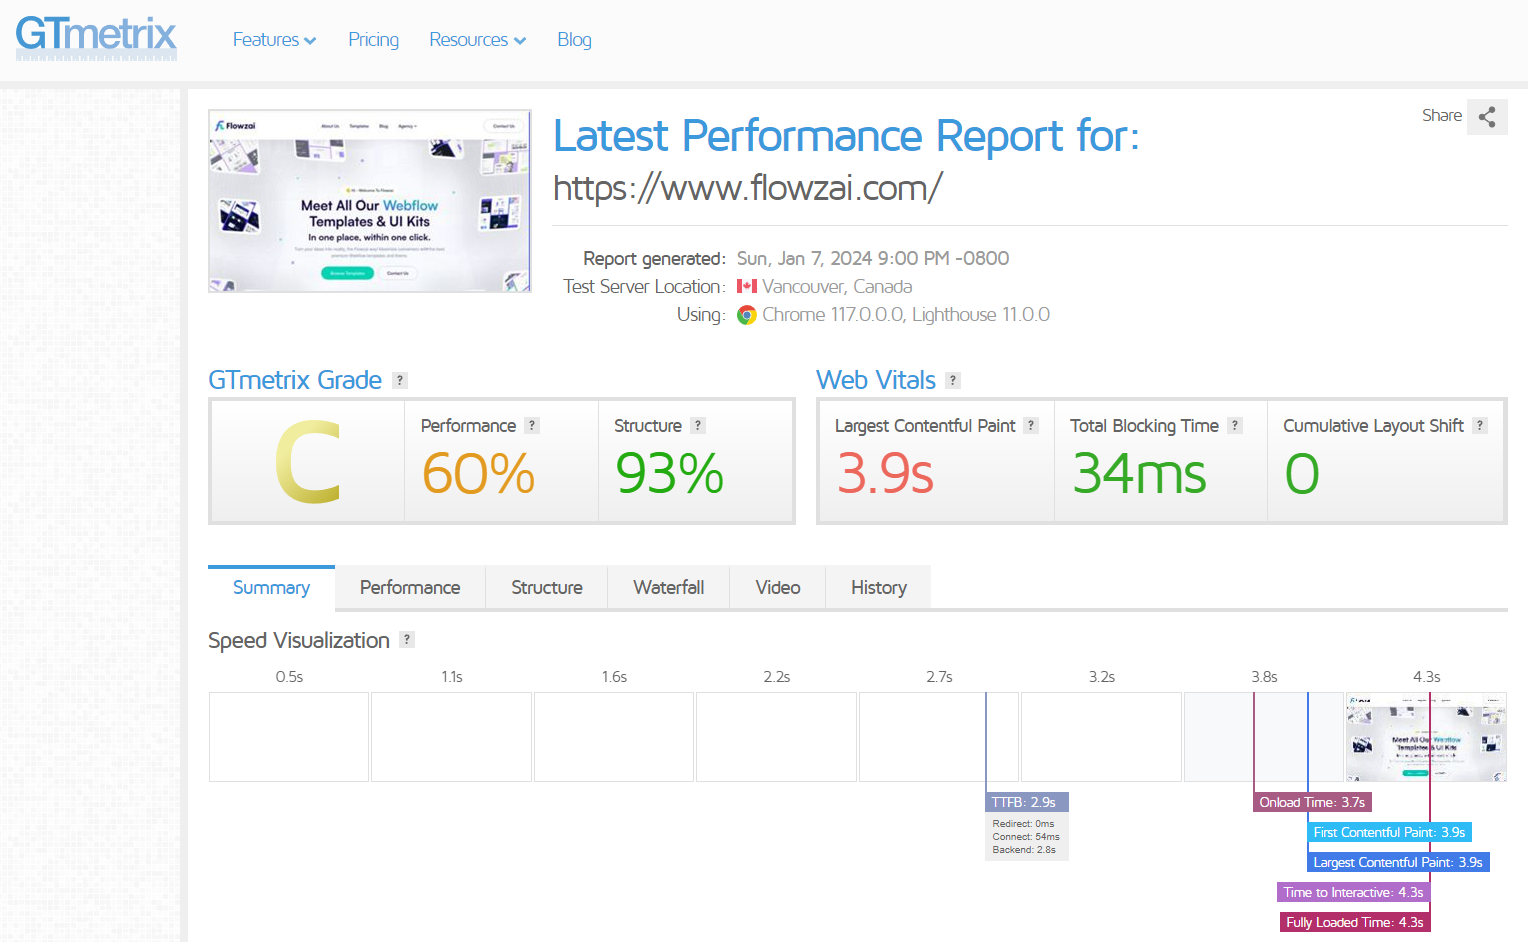Viewport: 1528px width, 942px height.
Task: Click the Fully Loaded Time 4.3s marker
Action: (1355, 922)
